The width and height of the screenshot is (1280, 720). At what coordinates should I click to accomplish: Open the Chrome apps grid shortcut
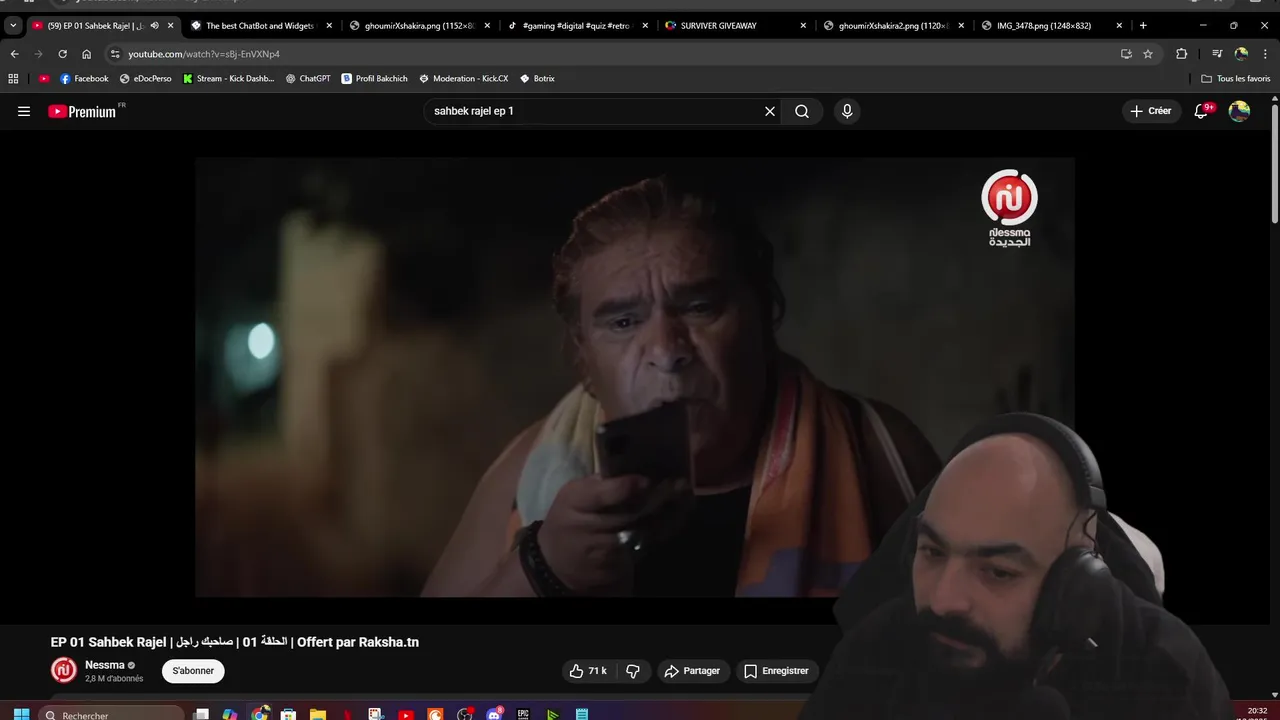click(13, 78)
